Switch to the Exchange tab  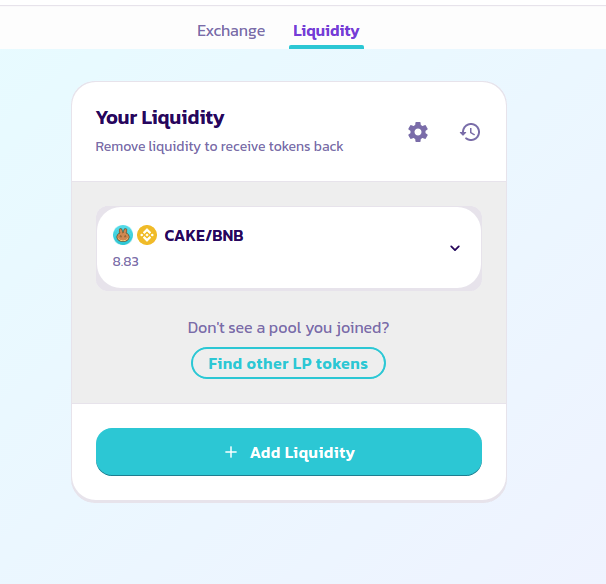point(231,31)
